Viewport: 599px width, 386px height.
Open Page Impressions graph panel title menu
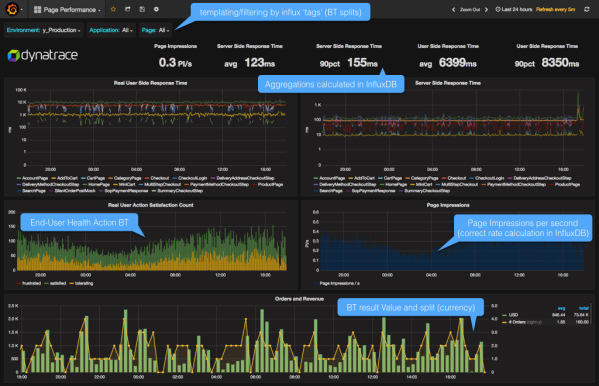point(448,205)
